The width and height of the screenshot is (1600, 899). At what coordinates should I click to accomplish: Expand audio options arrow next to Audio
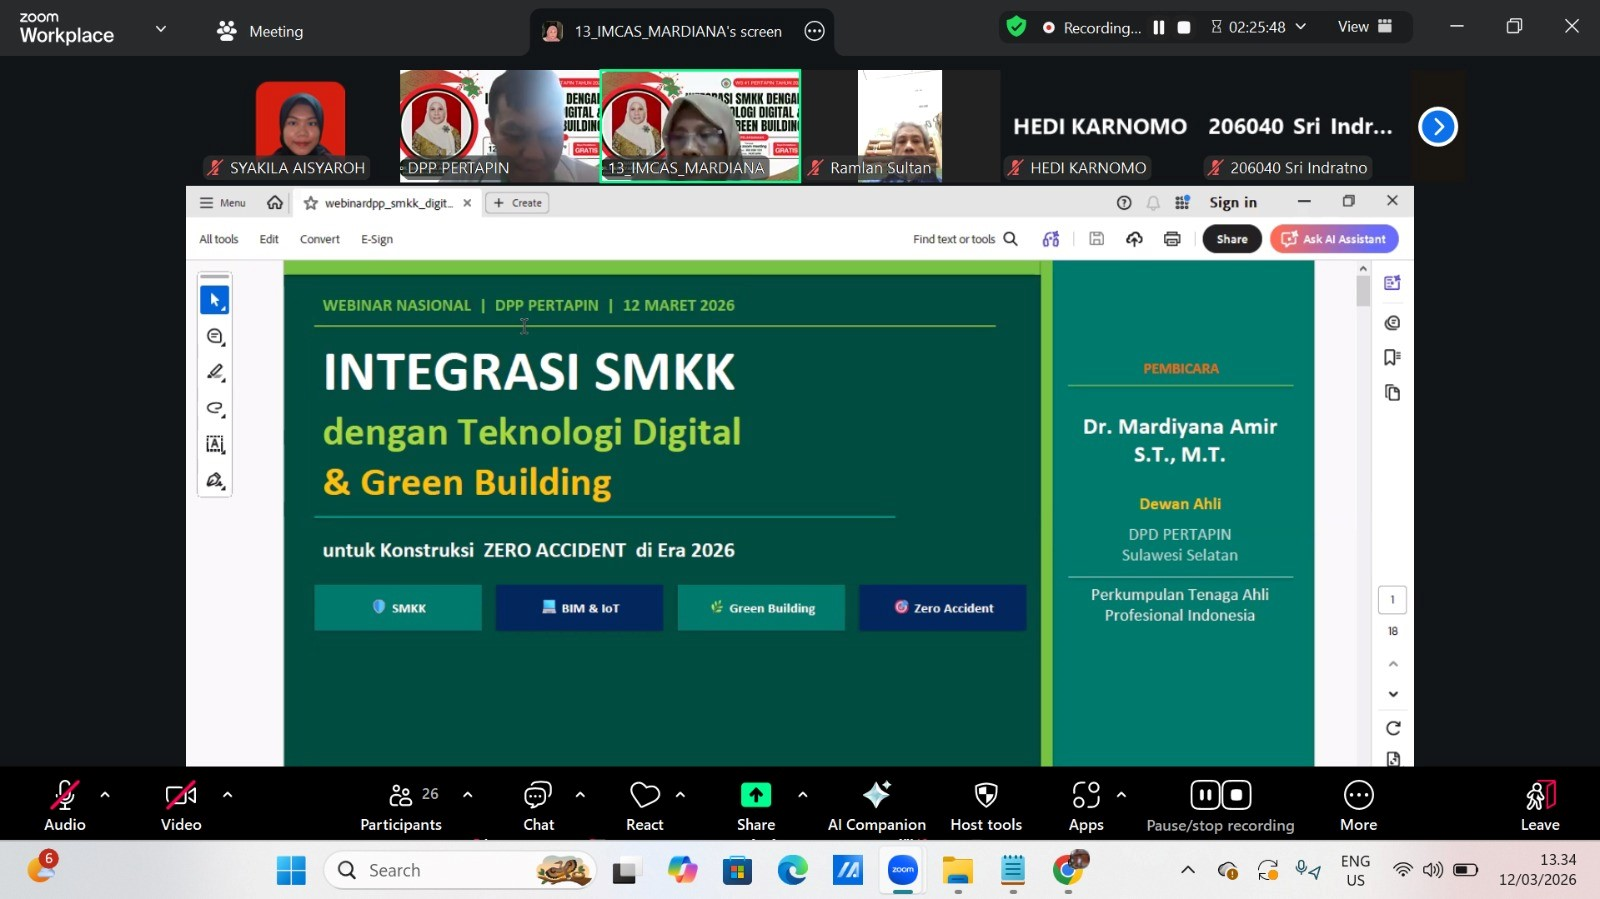coord(105,795)
